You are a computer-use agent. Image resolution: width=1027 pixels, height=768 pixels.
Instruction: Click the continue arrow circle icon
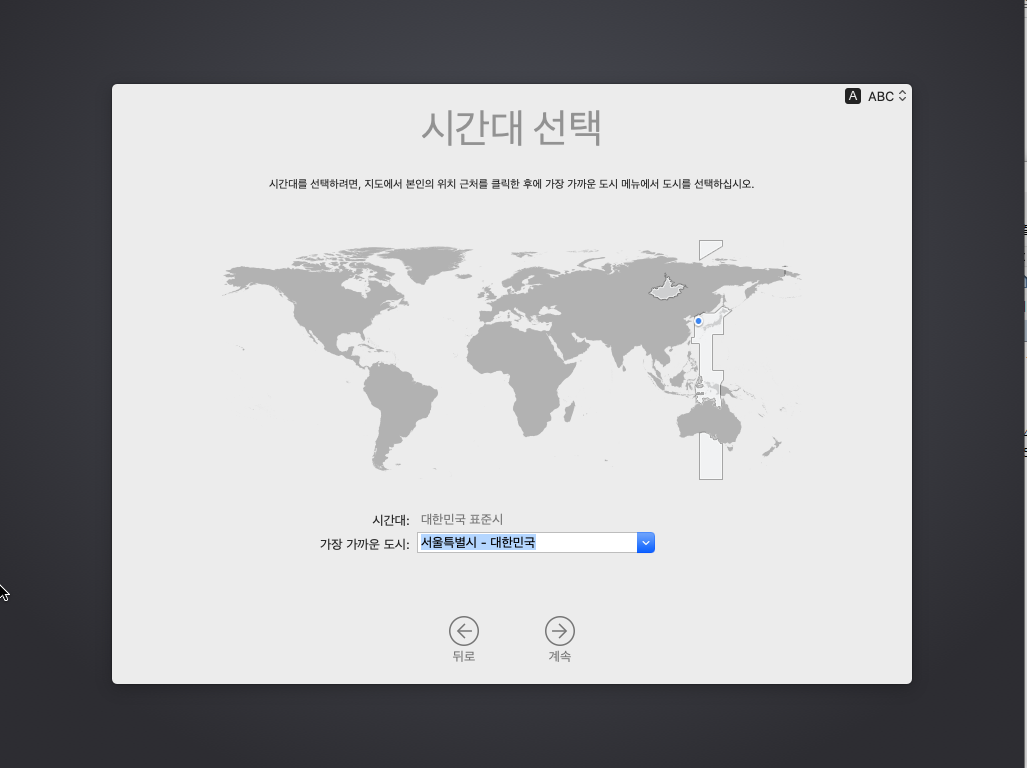[x=560, y=630]
